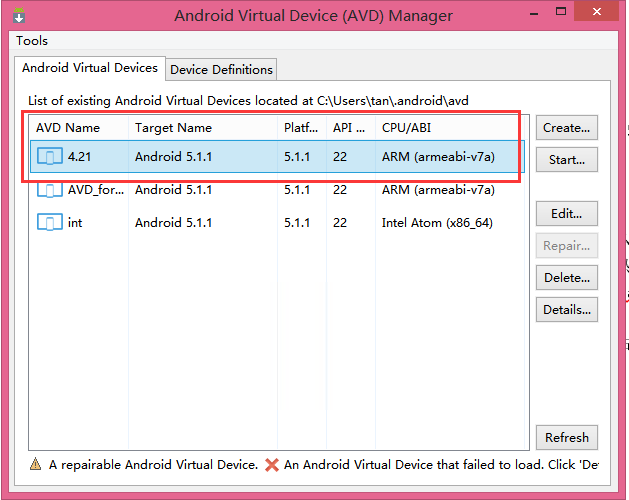Click Android 5.1.1 target in int row
This screenshot has height=500, width=629.
173,223
